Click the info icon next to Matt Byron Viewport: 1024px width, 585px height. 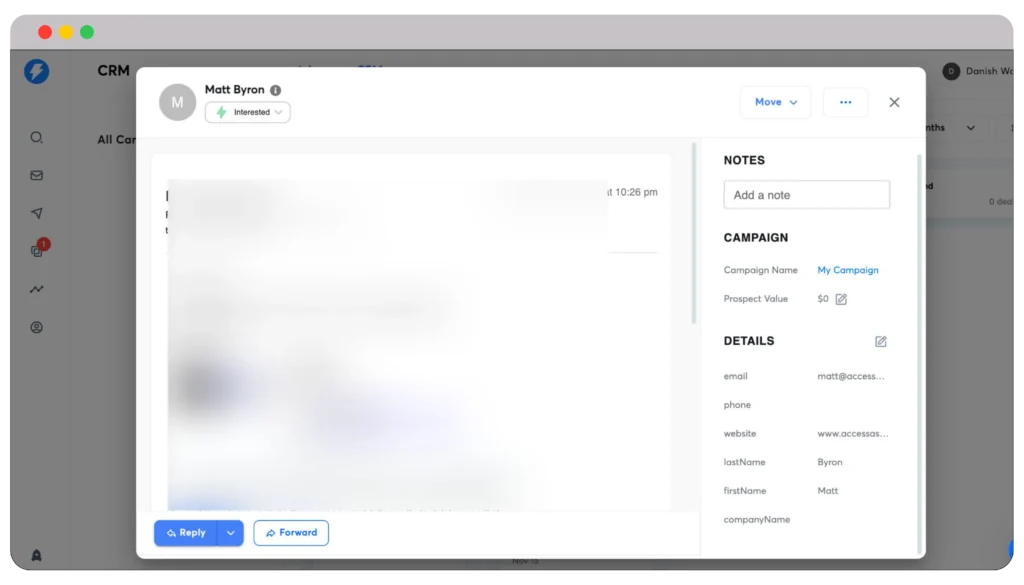(274, 89)
